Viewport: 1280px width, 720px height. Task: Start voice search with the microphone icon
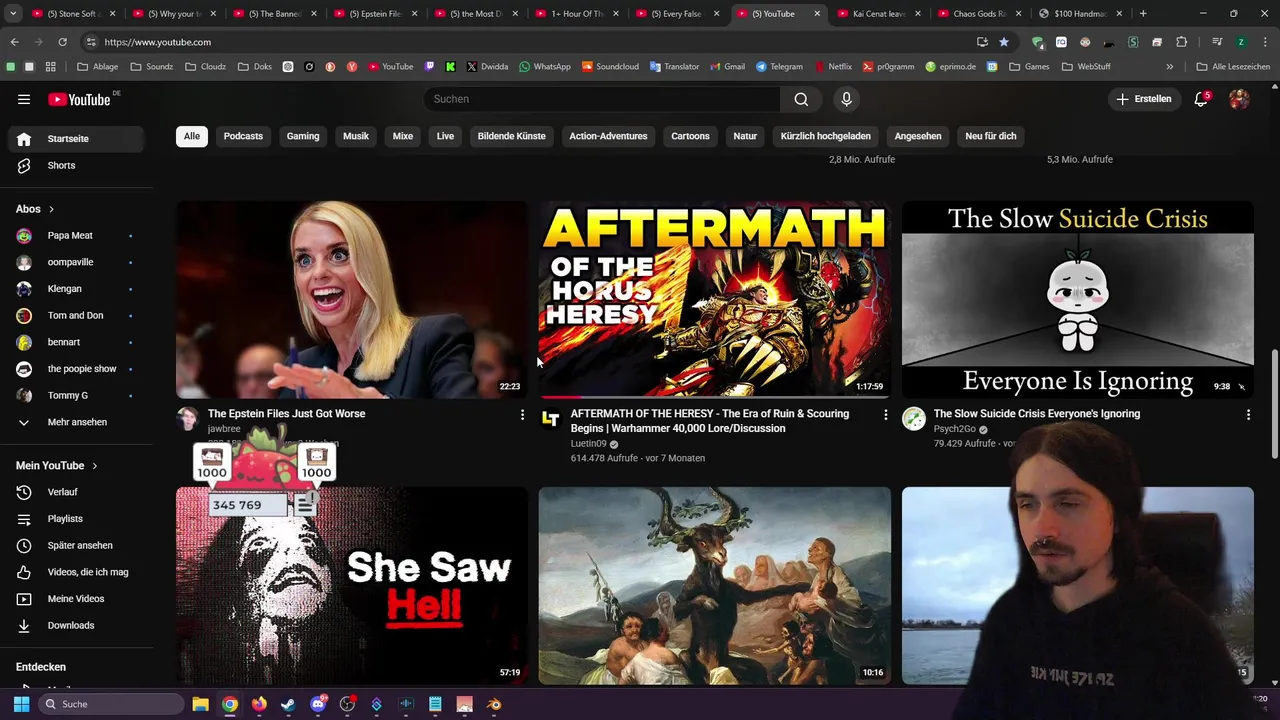click(x=846, y=99)
